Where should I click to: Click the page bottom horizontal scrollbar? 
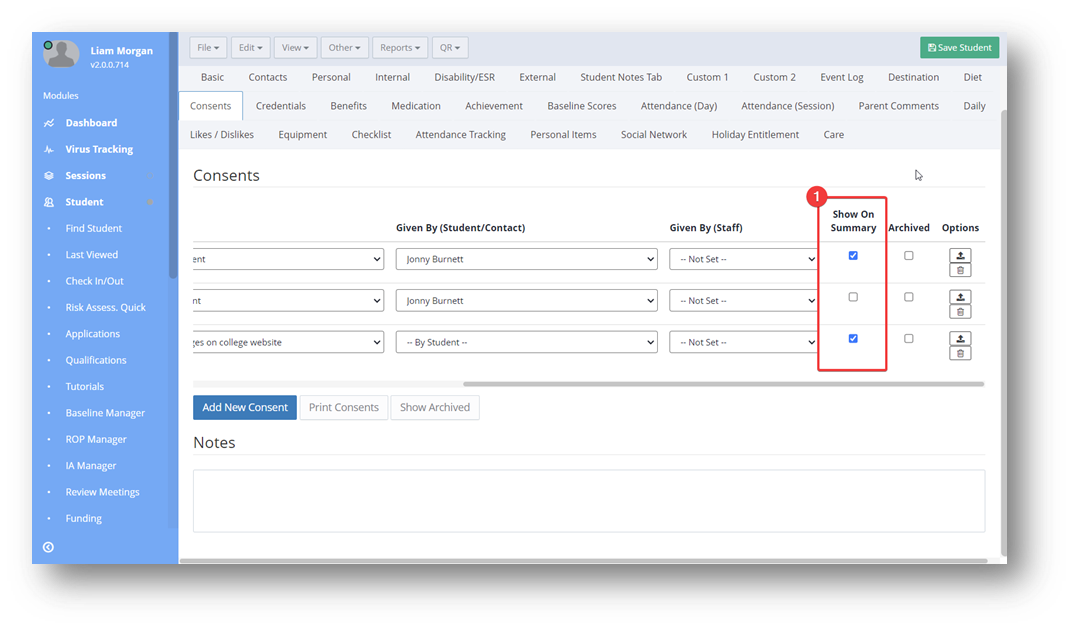pos(584,561)
